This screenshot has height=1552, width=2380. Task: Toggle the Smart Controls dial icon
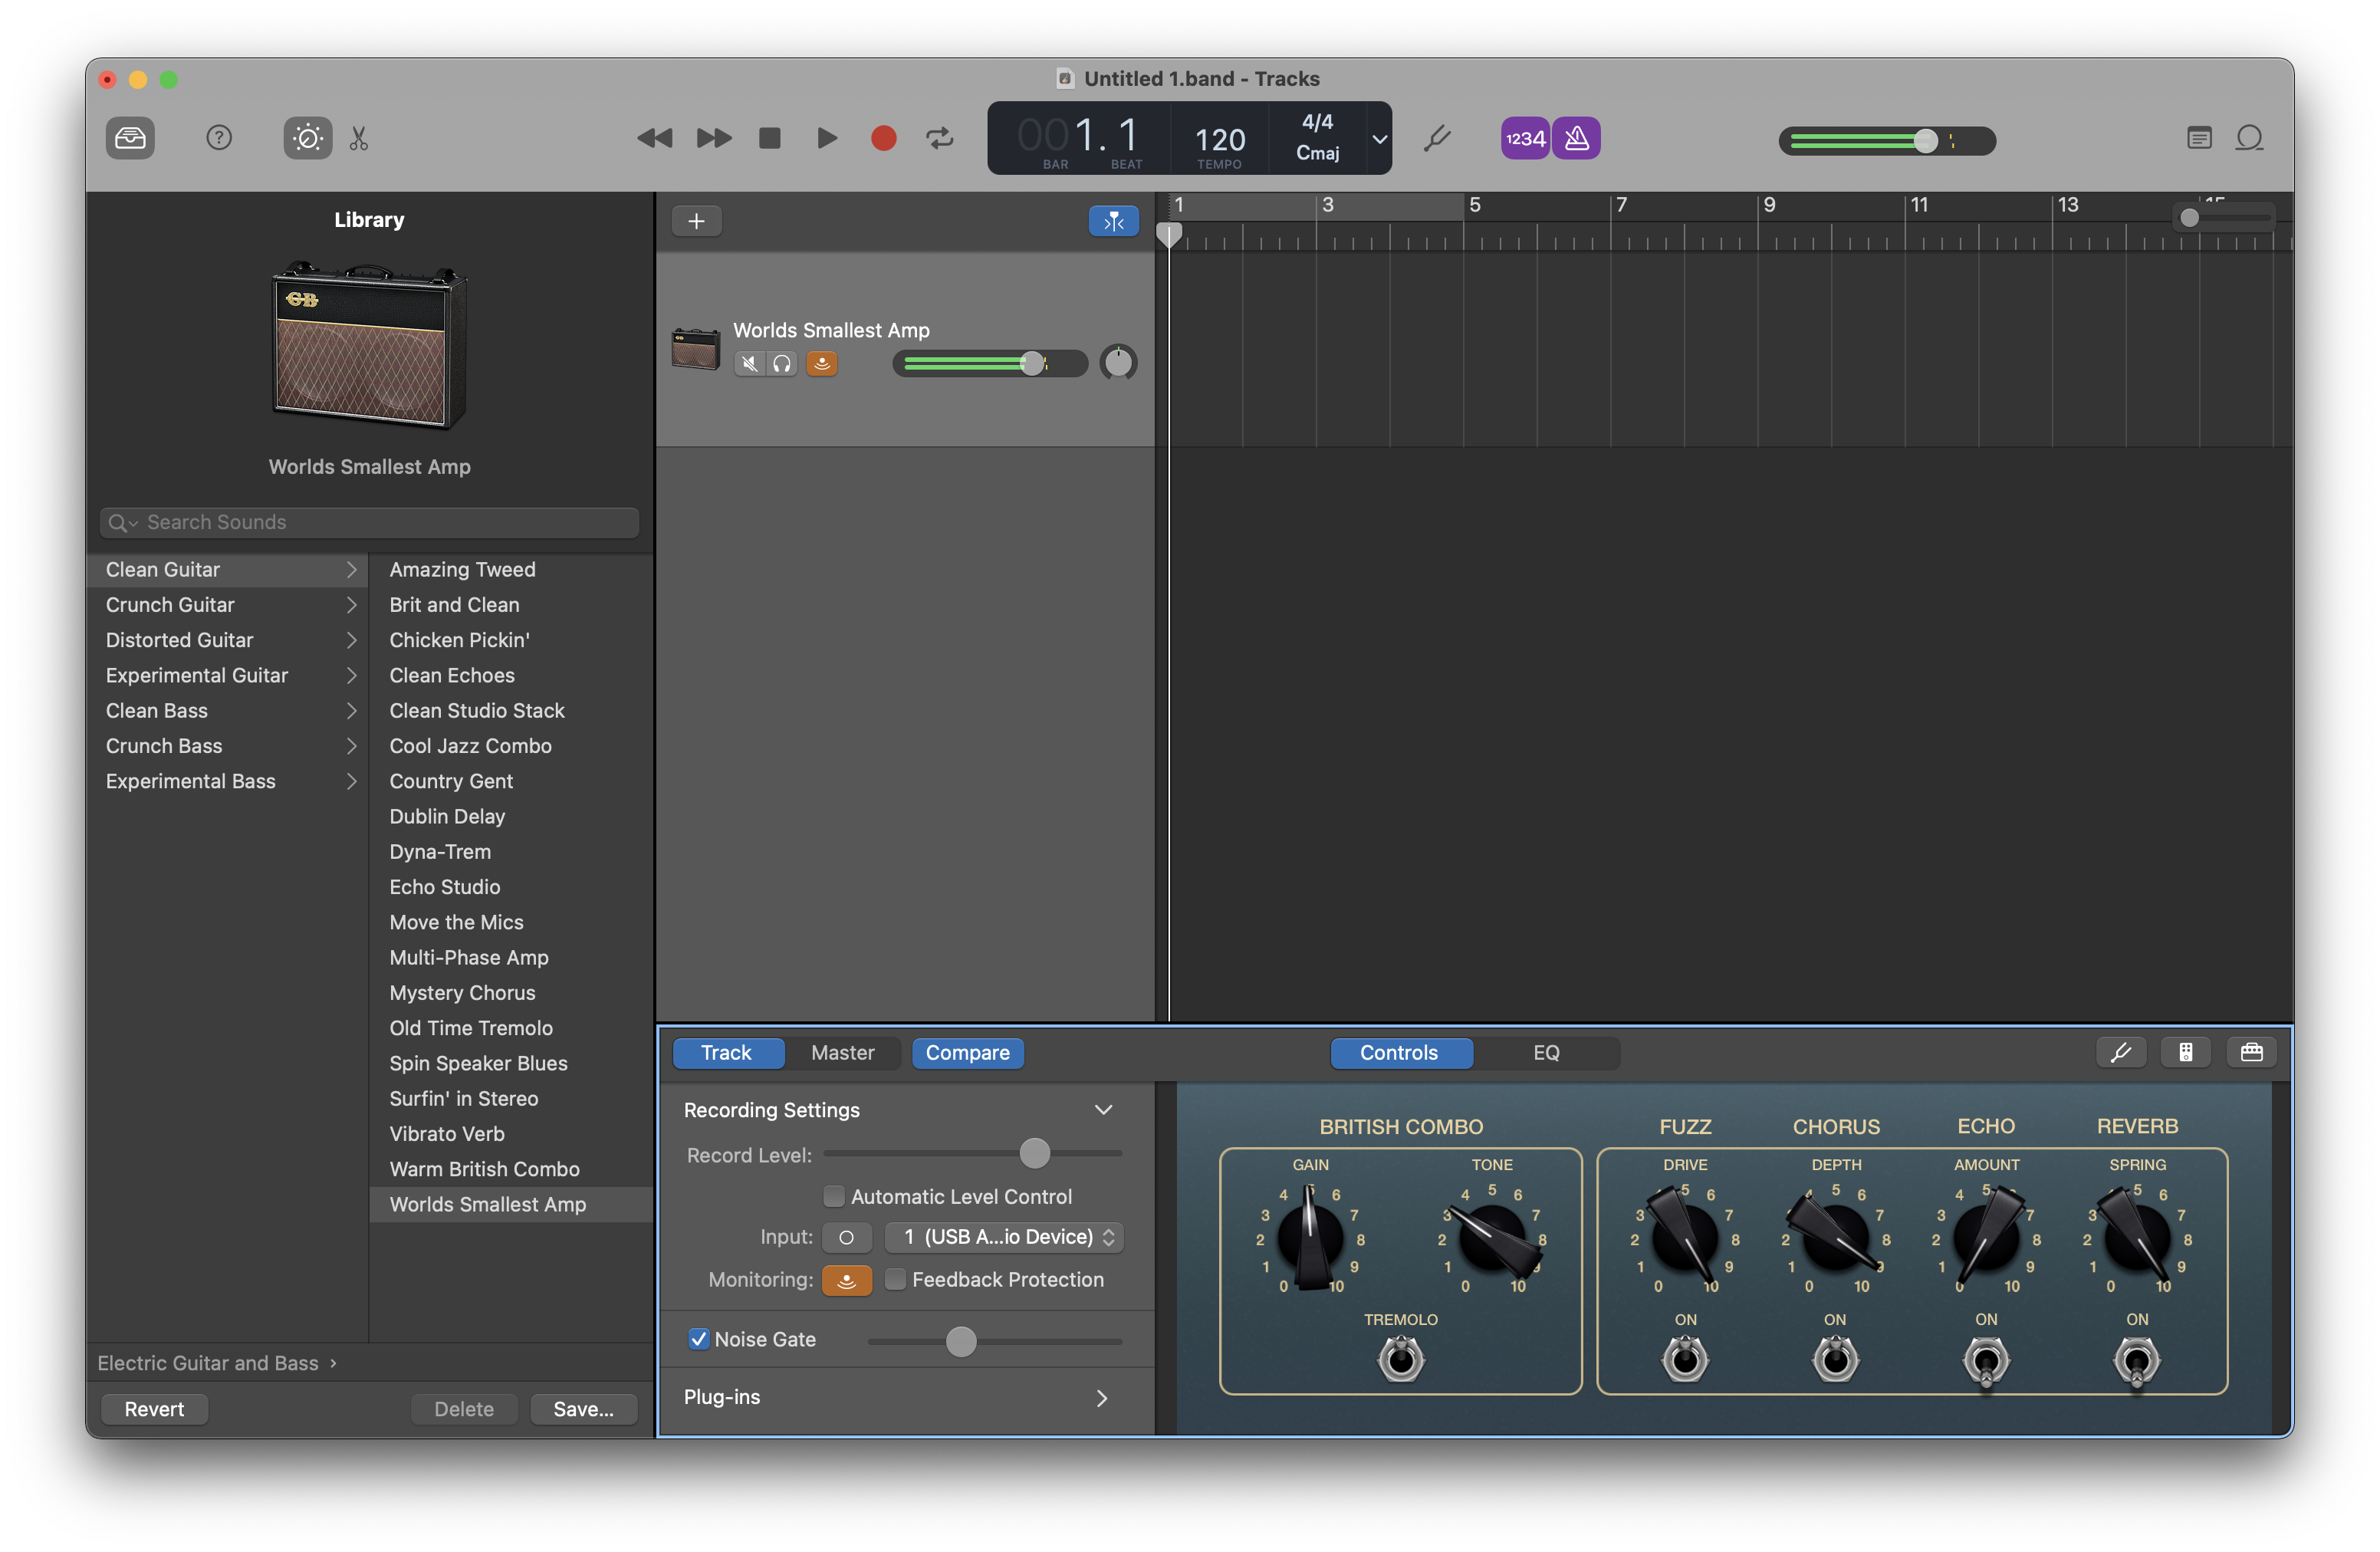tap(307, 138)
